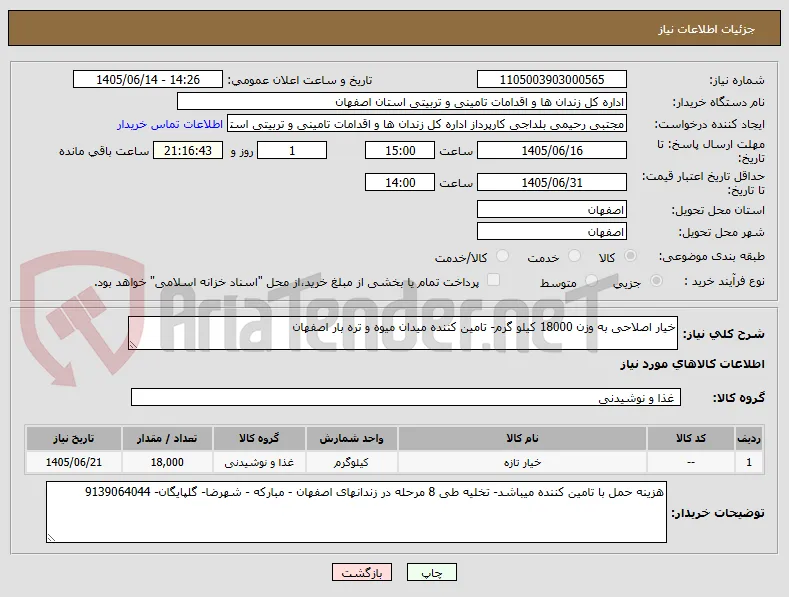Click the 1405/06/21 need date cell

pyautogui.click(x=74, y=462)
